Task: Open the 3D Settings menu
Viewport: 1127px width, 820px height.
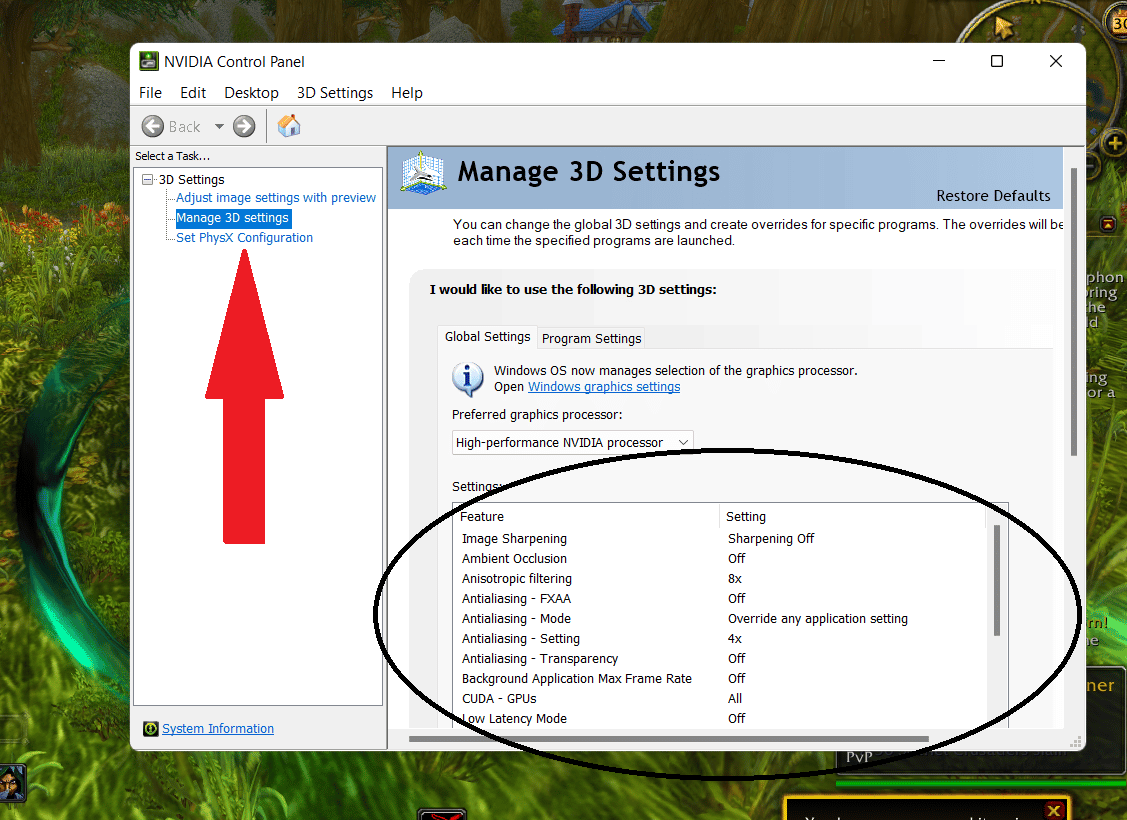Action: [x=335, y=92]
